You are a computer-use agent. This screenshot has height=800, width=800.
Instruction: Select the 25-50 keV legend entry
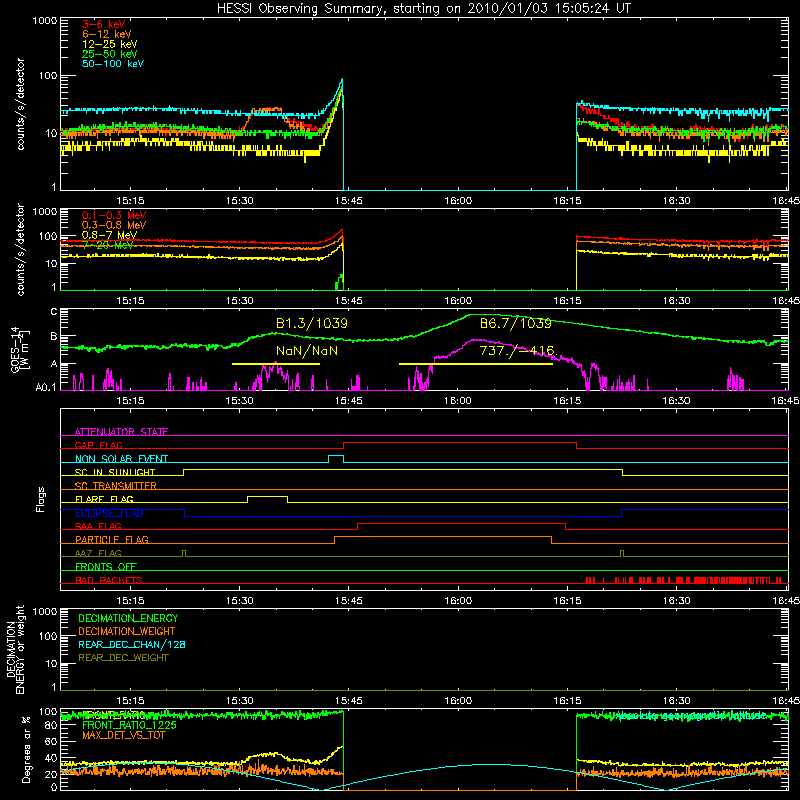(109, 54)
